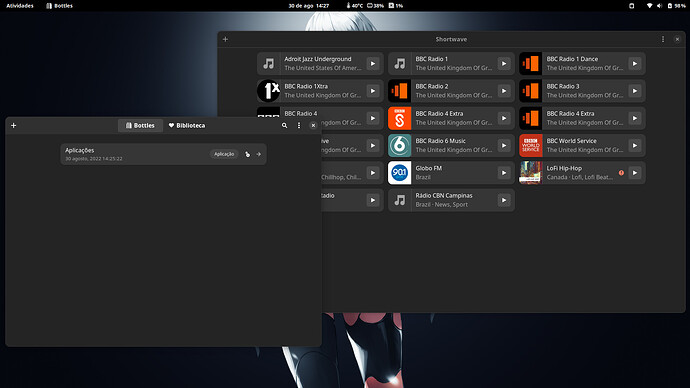Click the 40°C temperature indicator

(x=354, y=6)
